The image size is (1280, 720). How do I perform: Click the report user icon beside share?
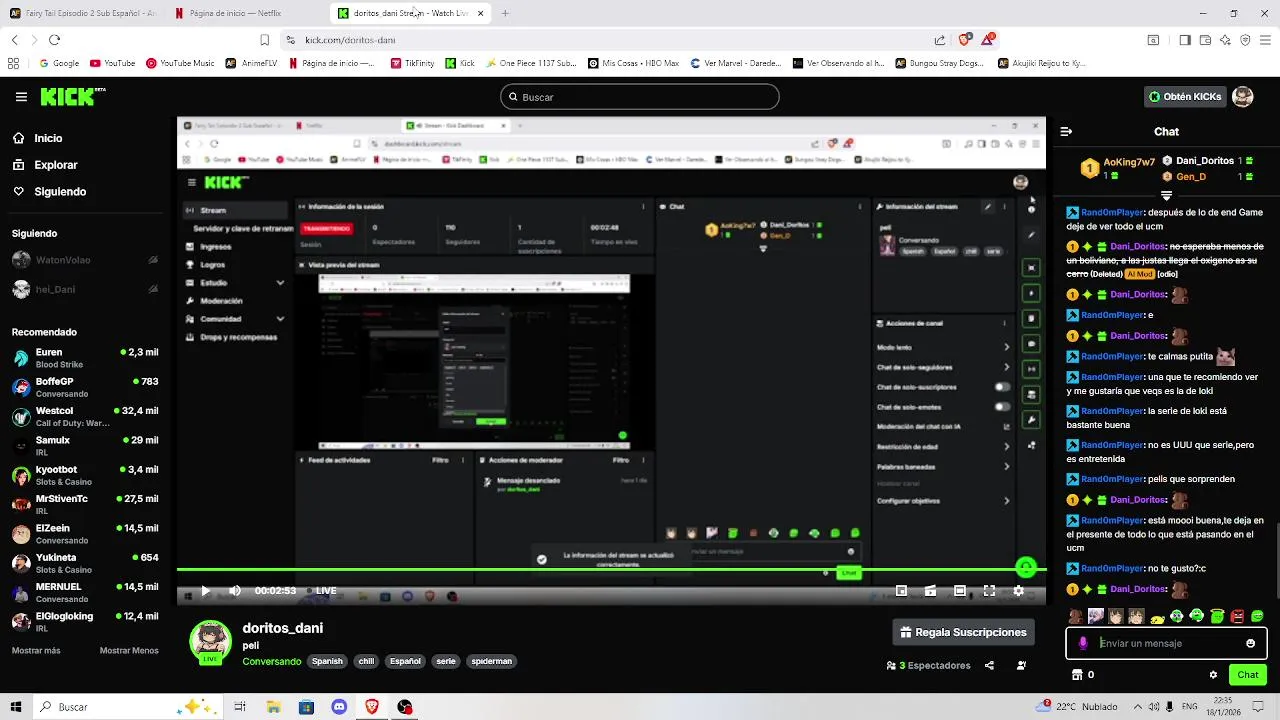coord(1021,665)
